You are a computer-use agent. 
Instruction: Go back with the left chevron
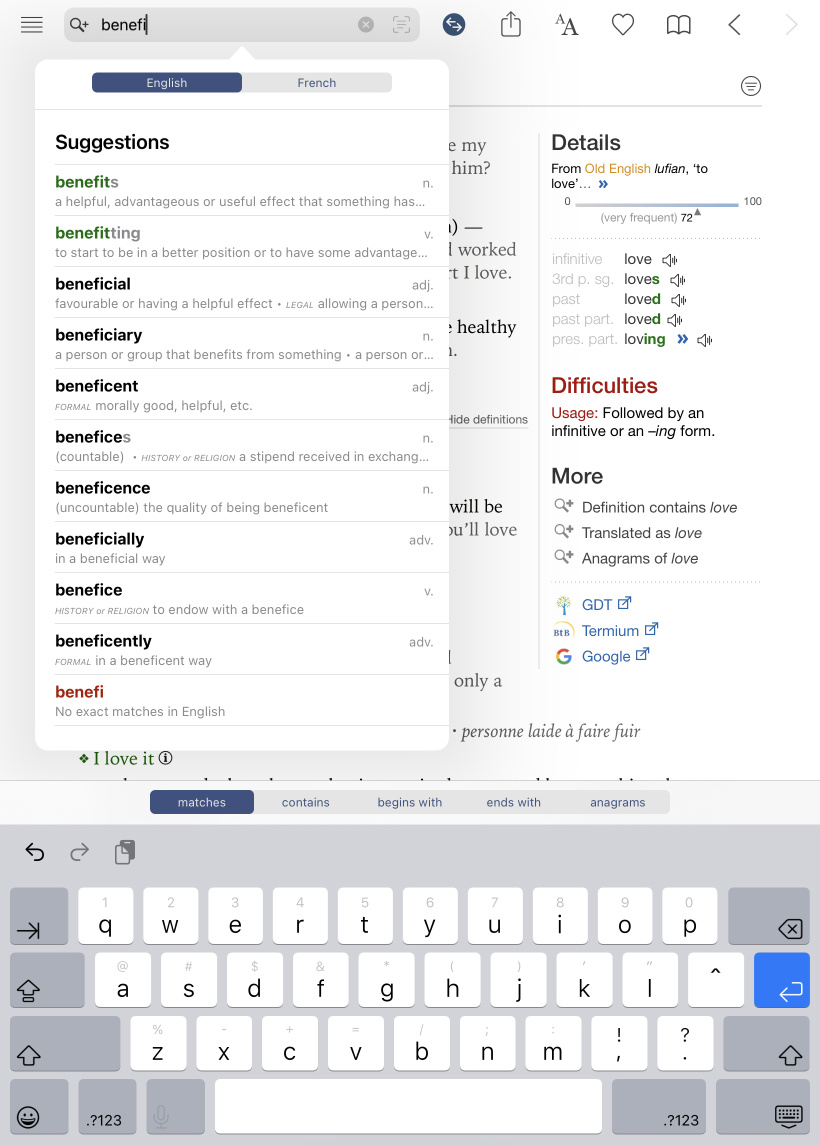pos(735,25)
